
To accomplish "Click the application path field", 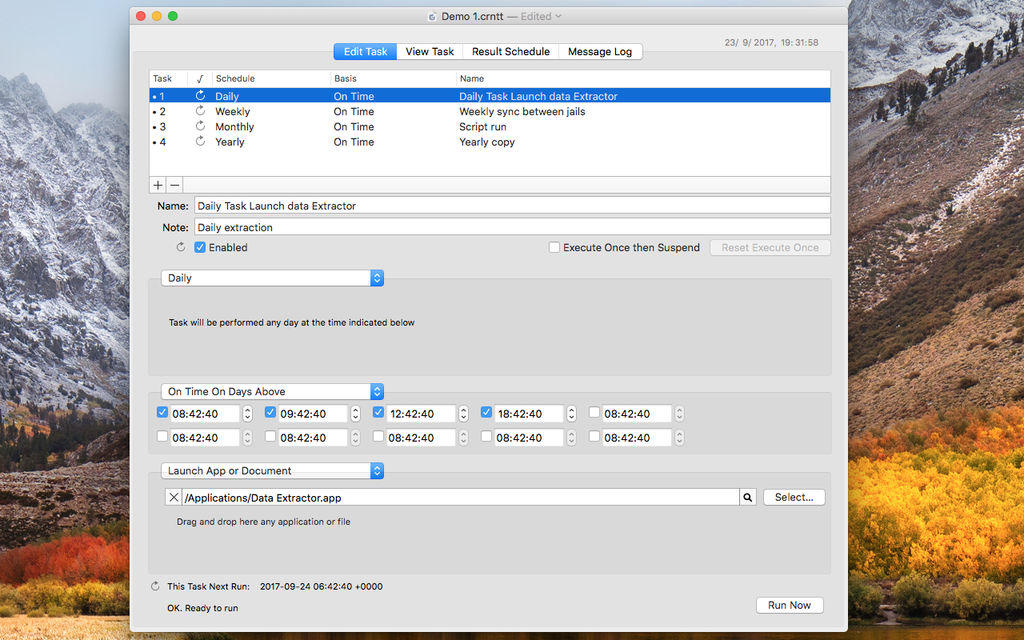I will (x=460, y=497).
